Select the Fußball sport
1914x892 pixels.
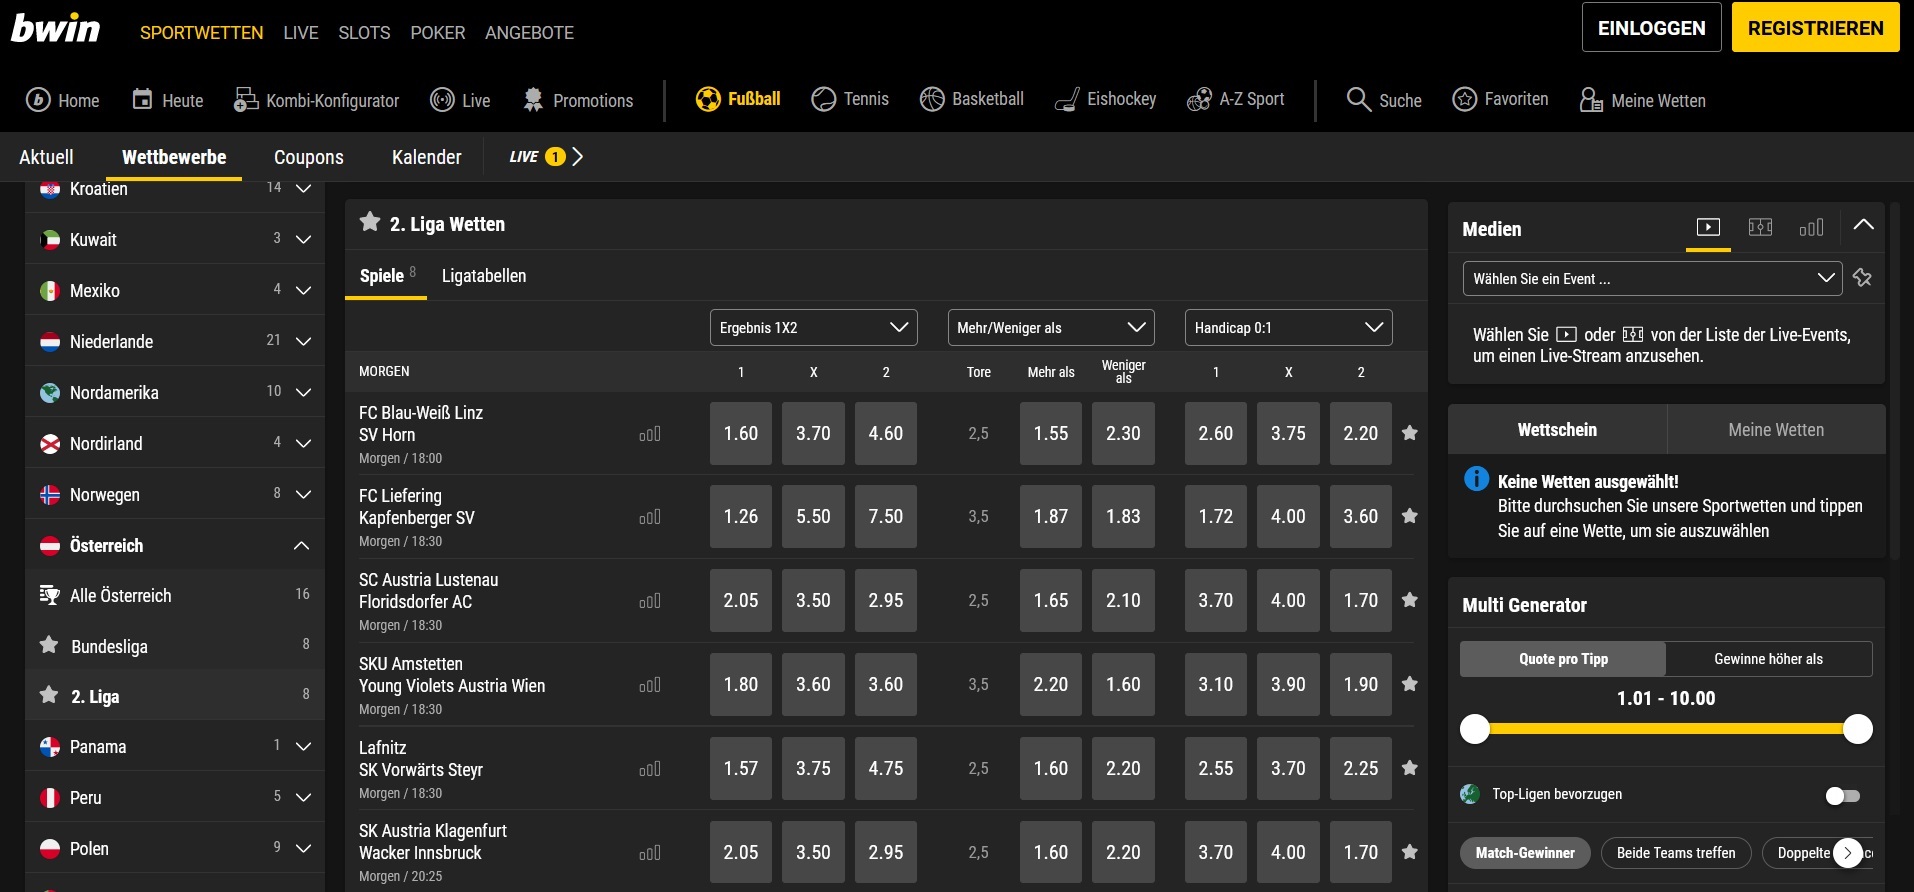coord(738,99)
